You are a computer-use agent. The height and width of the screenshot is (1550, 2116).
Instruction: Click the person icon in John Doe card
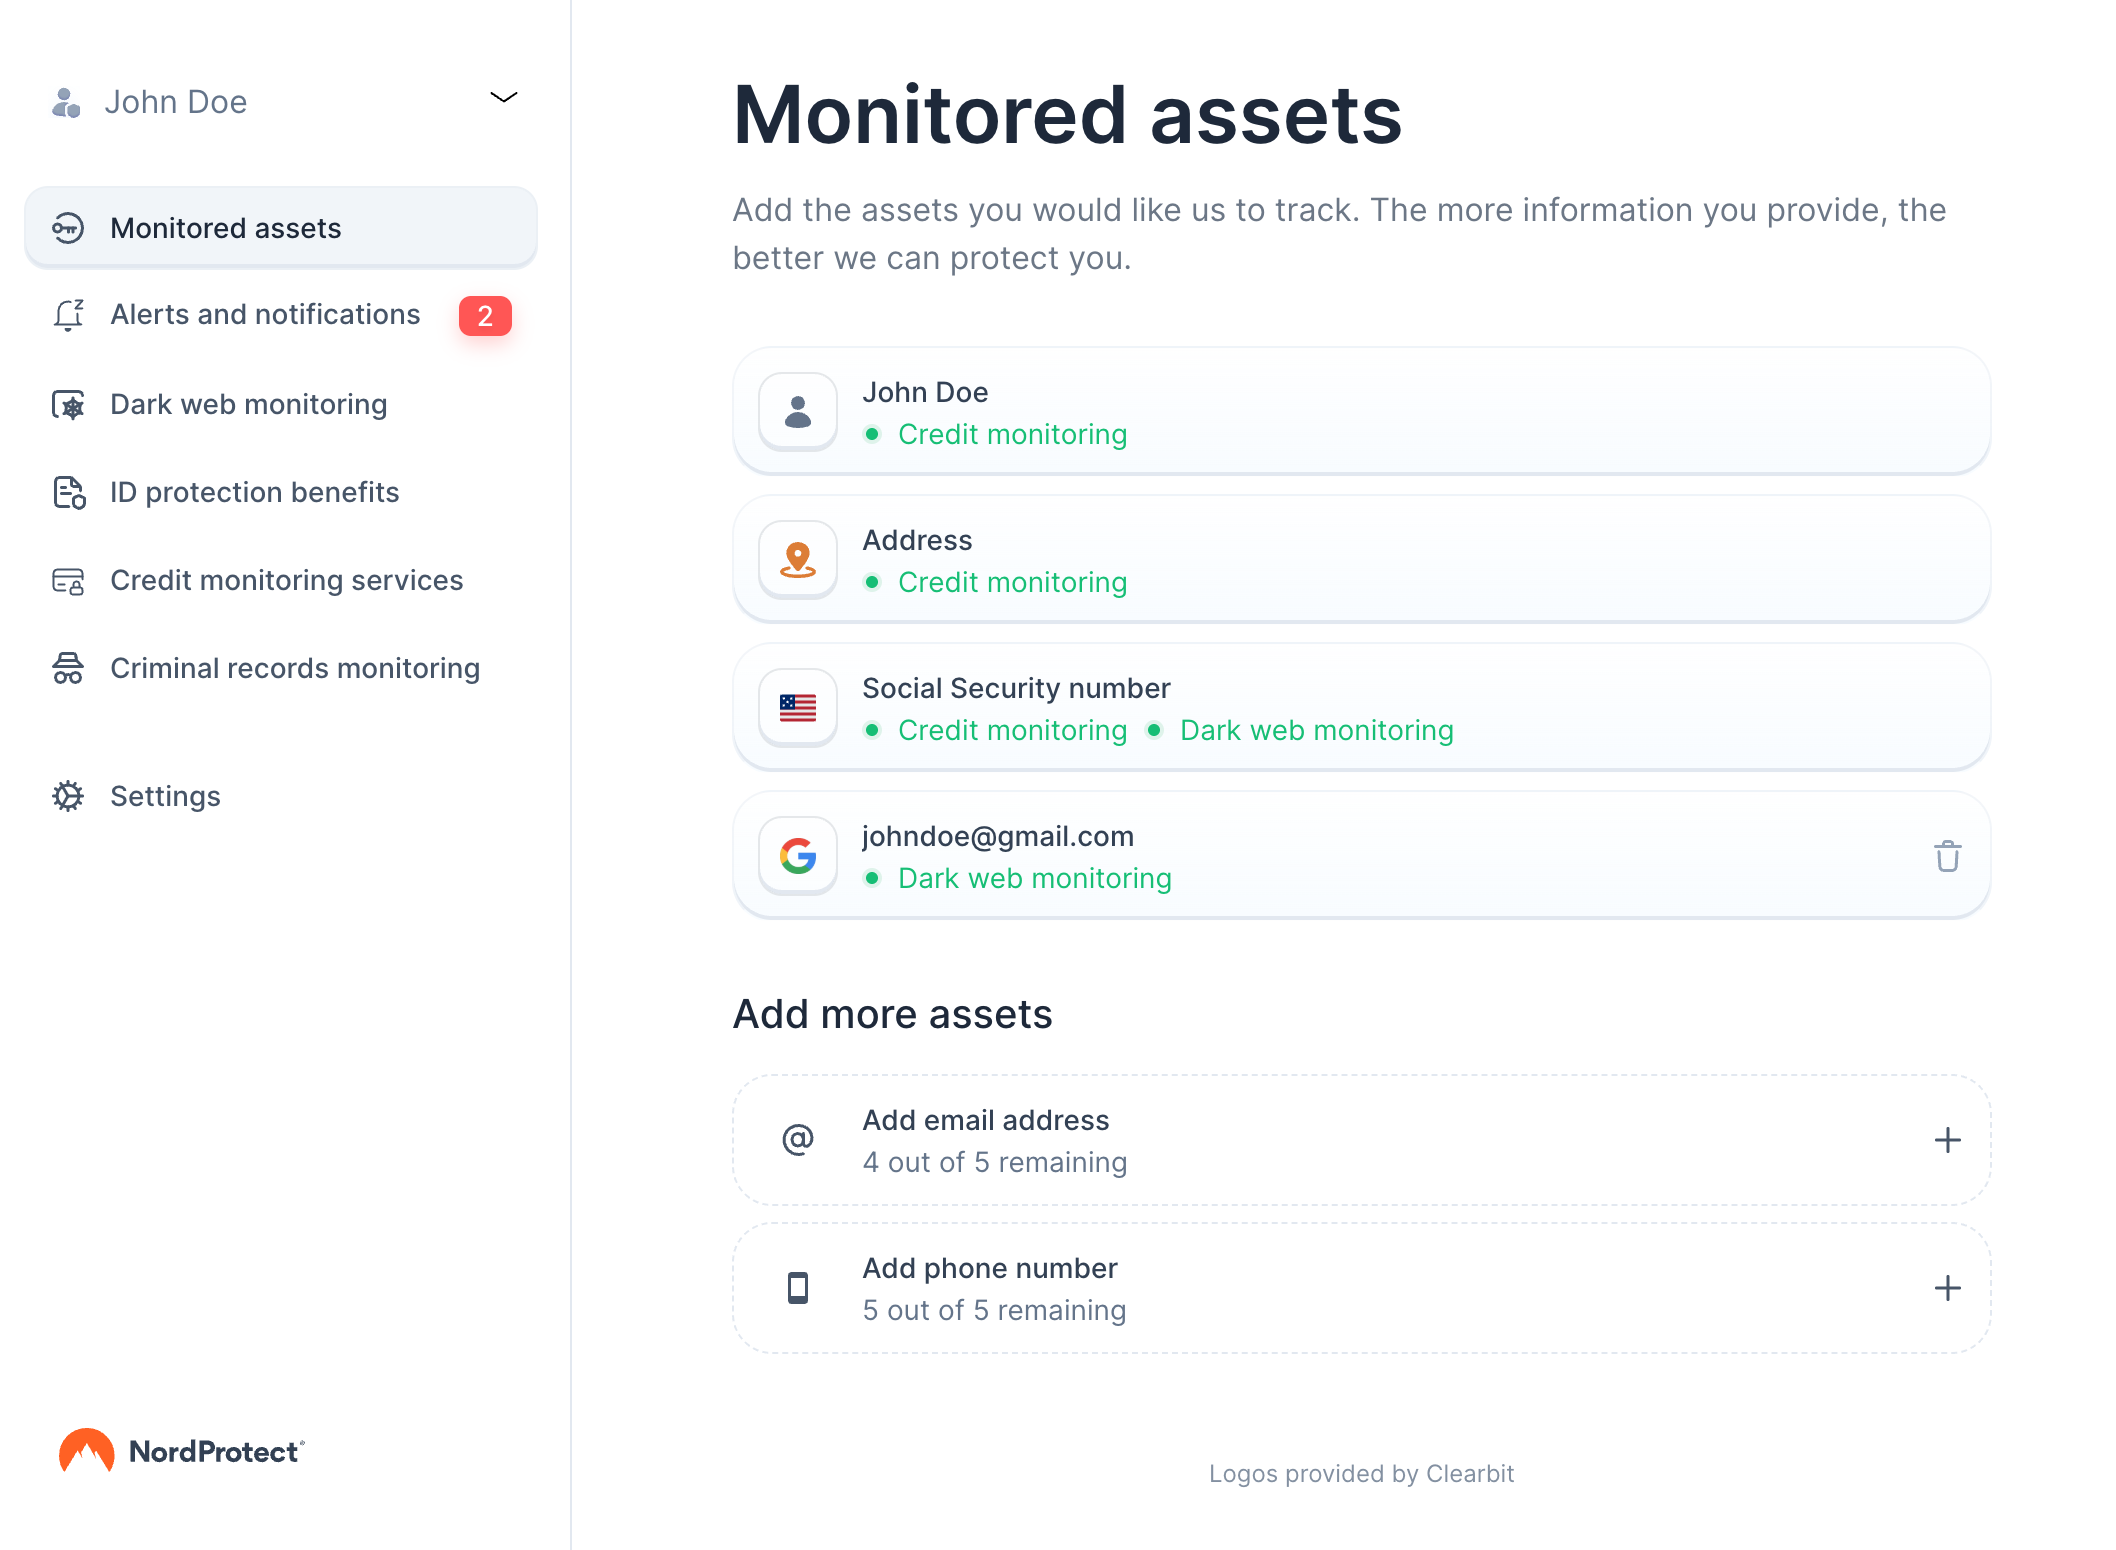point(797,412)
